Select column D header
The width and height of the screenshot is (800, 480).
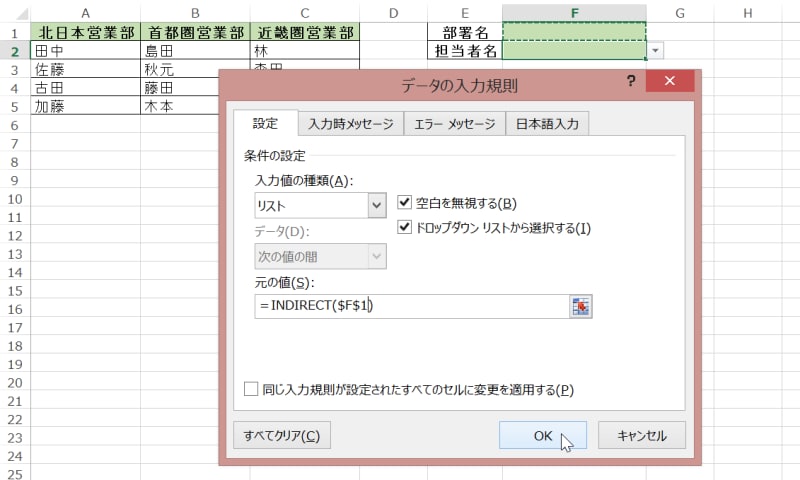point(393,13)
